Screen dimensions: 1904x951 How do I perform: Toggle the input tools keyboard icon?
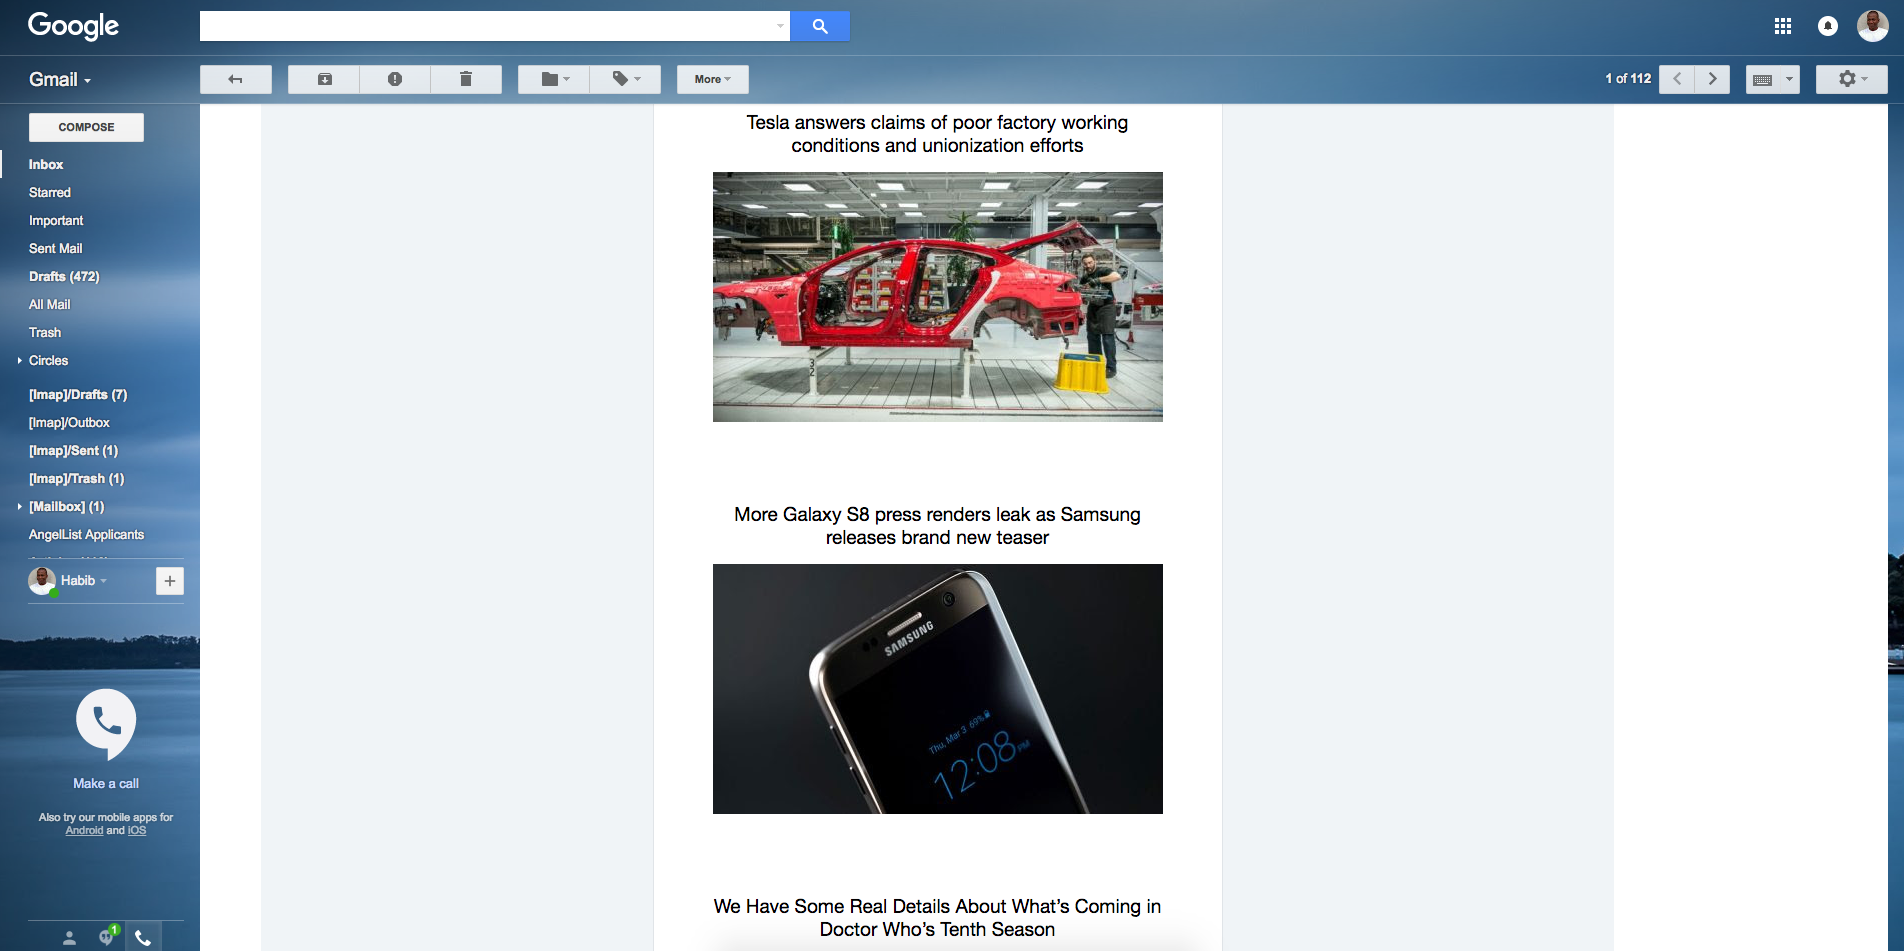click(x=1763, y=79)
